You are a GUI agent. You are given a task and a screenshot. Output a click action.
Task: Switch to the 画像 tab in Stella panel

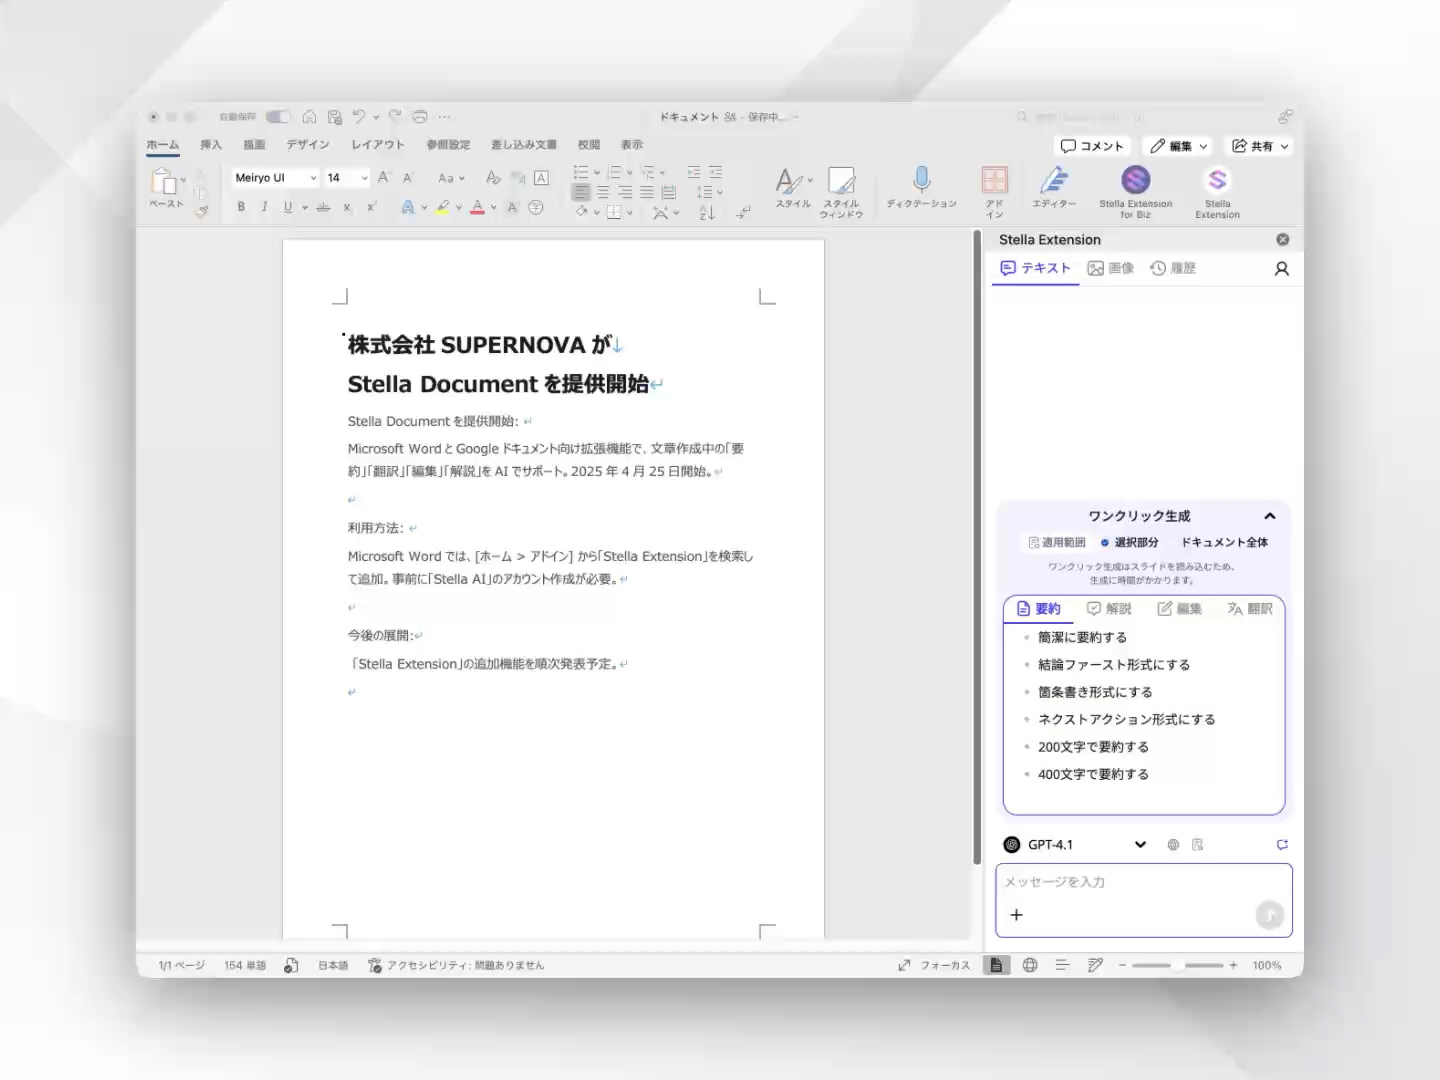point(1111,268)
